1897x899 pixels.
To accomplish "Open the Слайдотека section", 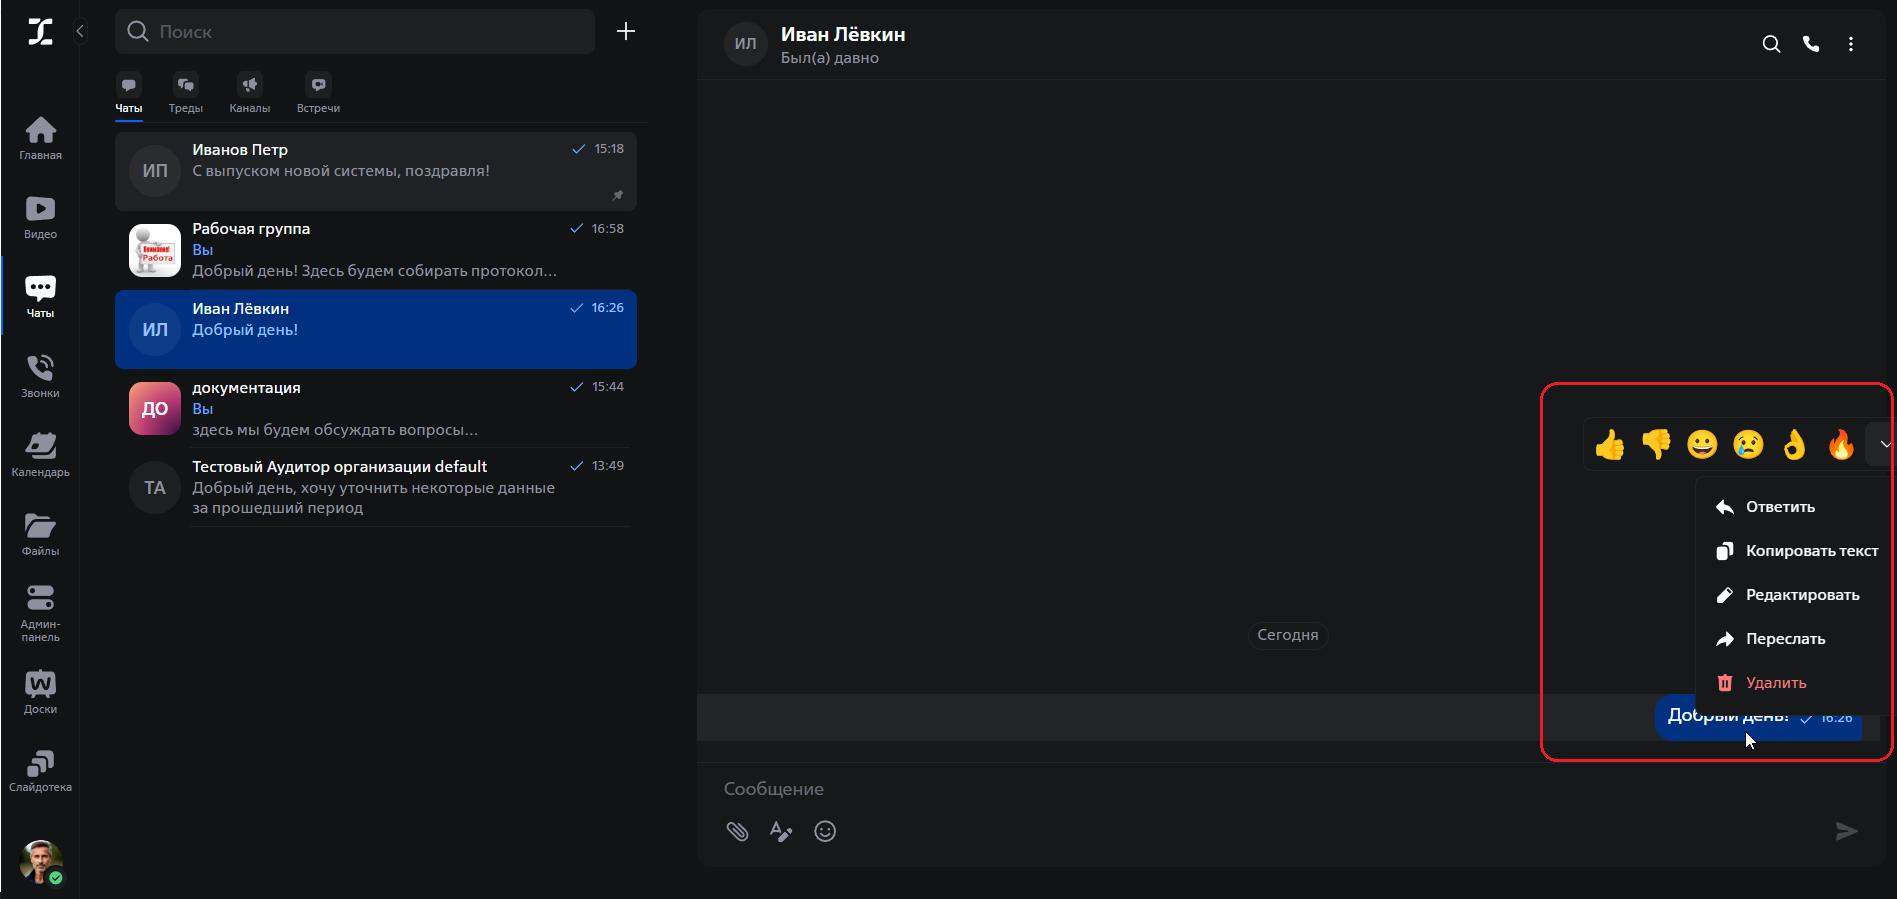I will [40, 771].
